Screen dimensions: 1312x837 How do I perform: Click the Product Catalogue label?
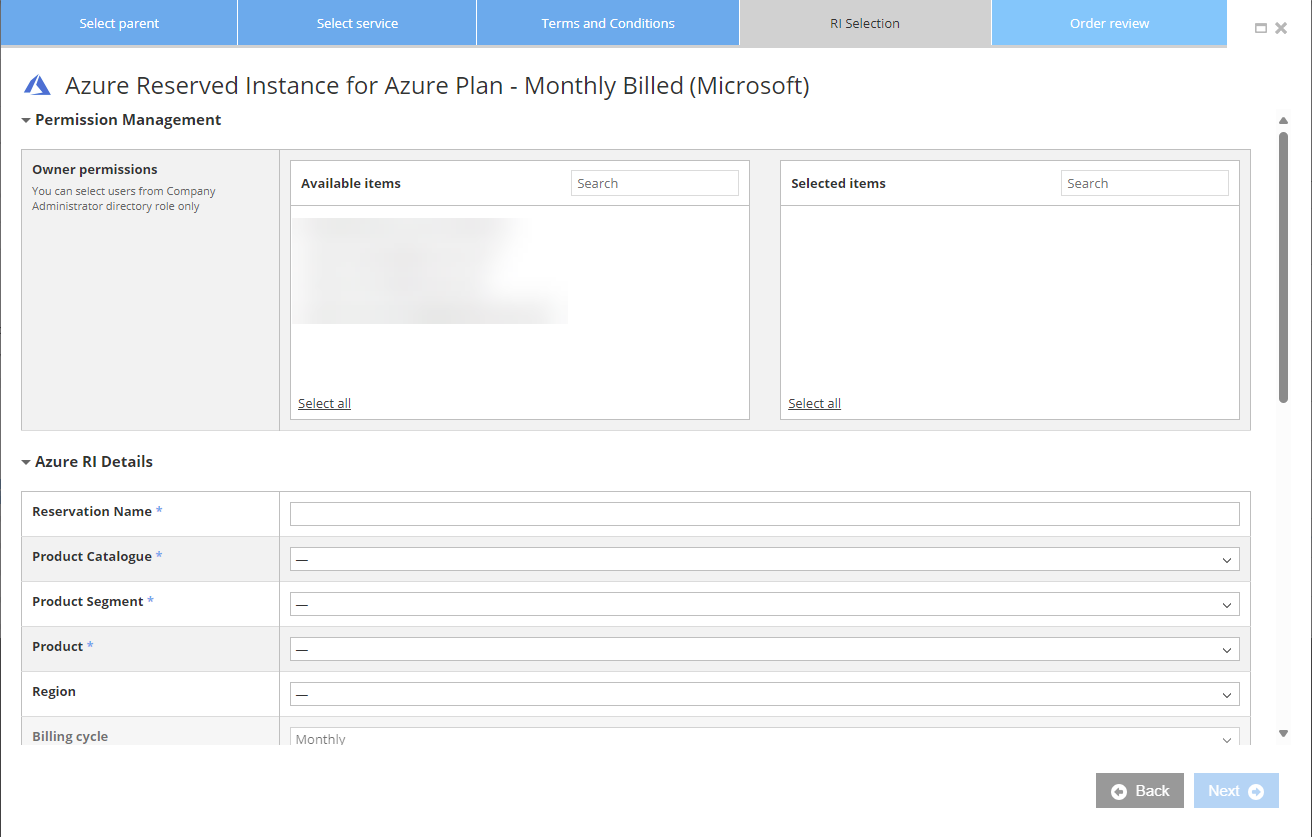(92, 556)
